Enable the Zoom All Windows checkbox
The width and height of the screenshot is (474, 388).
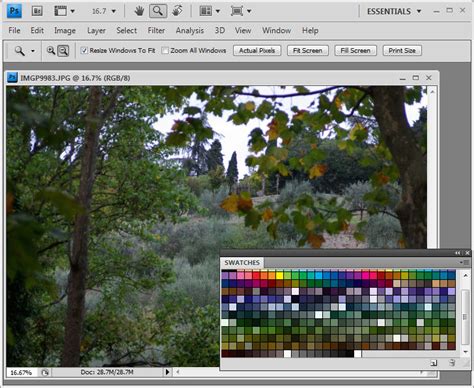(165, 51)
